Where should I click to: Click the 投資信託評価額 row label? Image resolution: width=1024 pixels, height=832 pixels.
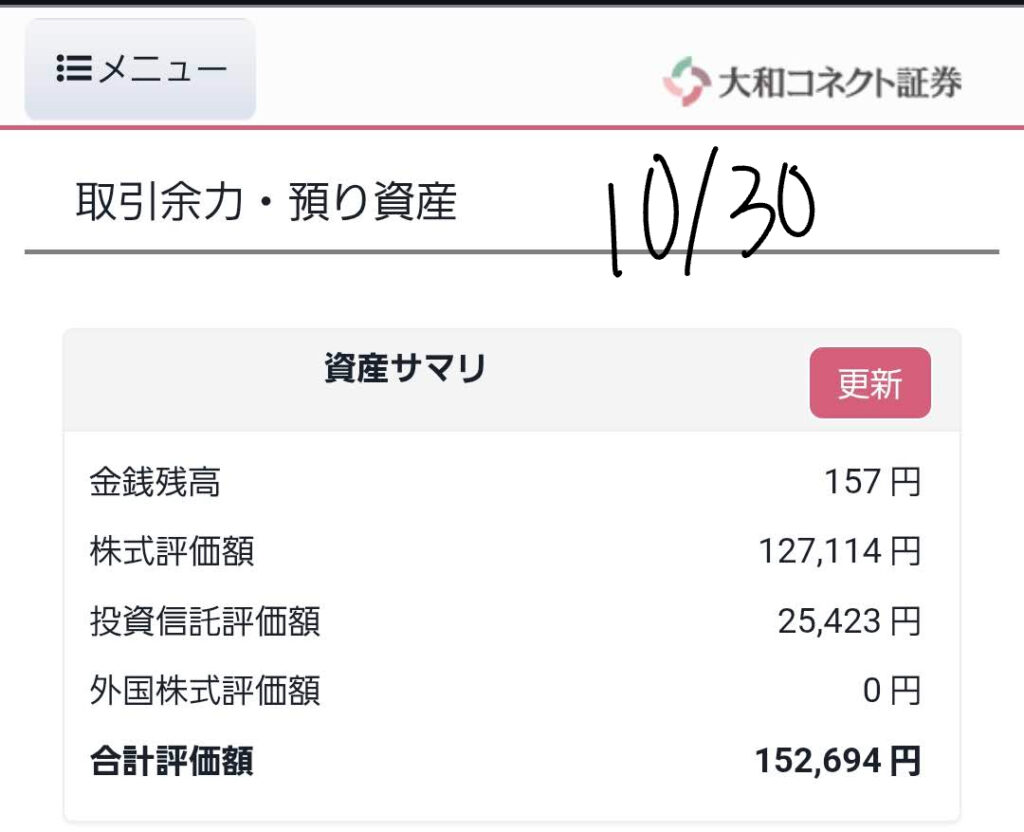(205, 622)
